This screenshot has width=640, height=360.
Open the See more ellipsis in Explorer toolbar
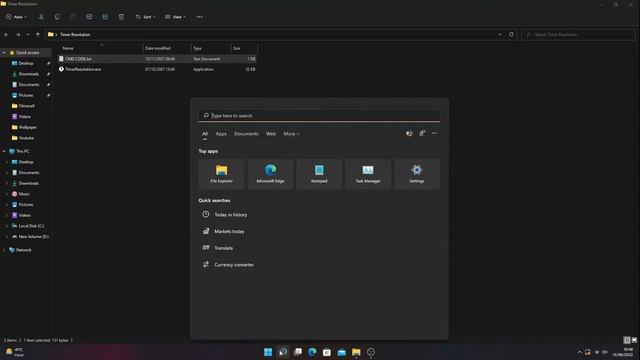point(200,17)
